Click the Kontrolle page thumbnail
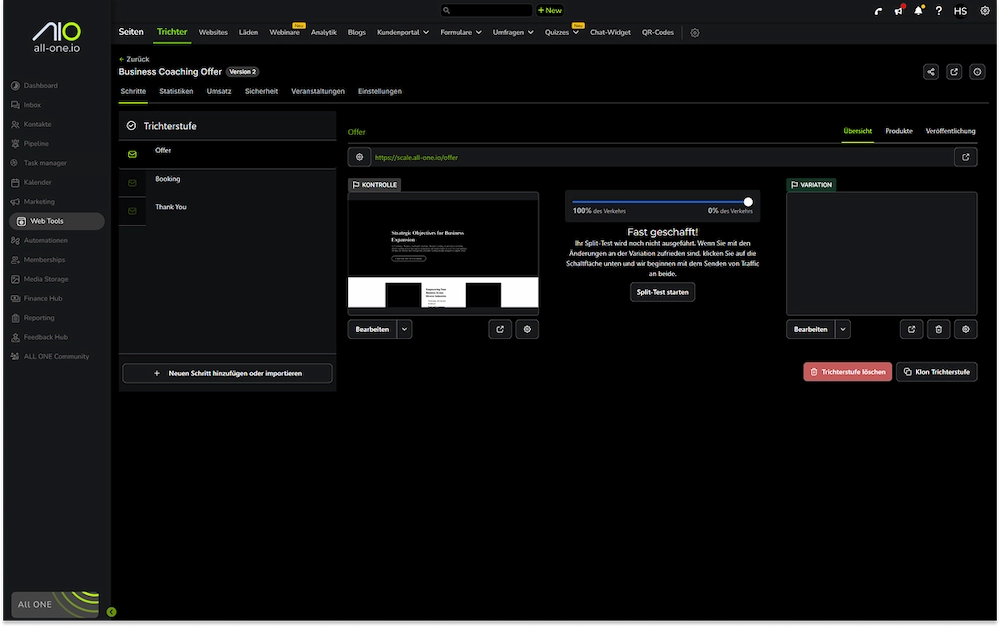The width and height of the screenshot is (1000, 627). (443, 254)
